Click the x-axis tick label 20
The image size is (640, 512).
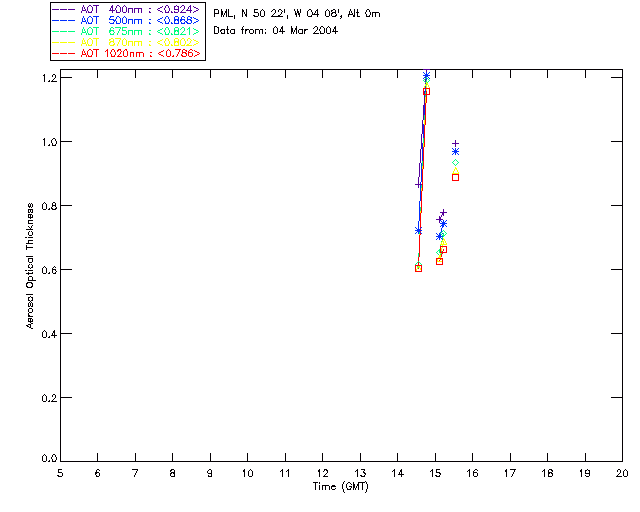[622, 473]
